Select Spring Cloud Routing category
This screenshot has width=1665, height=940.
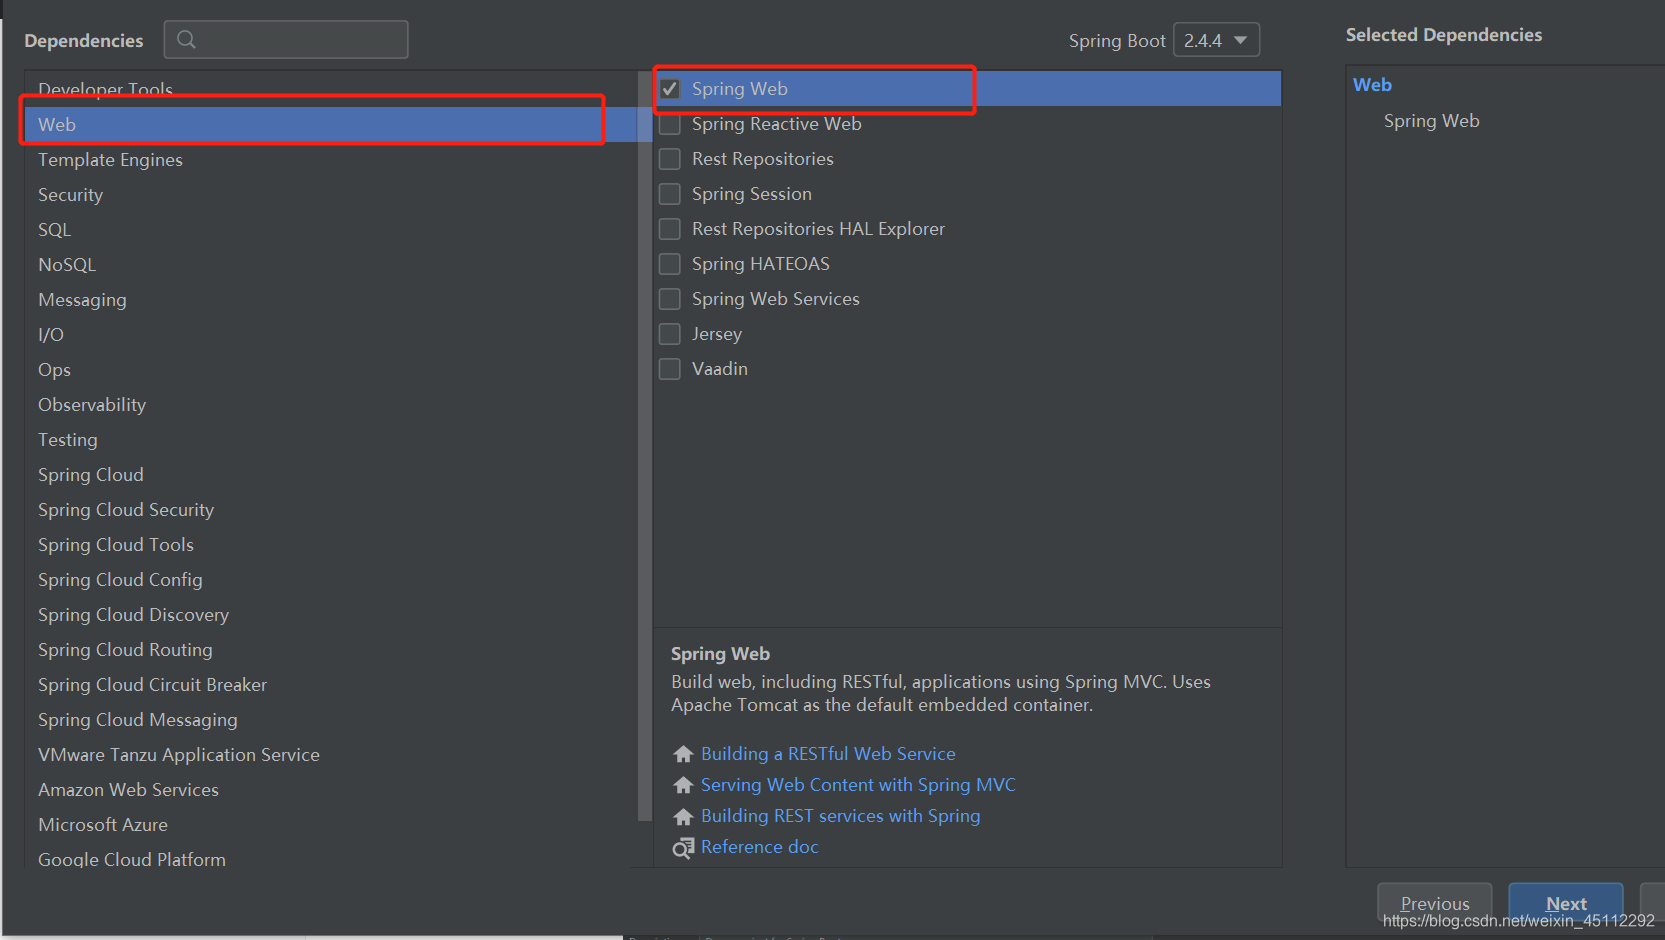pos(331,650)
